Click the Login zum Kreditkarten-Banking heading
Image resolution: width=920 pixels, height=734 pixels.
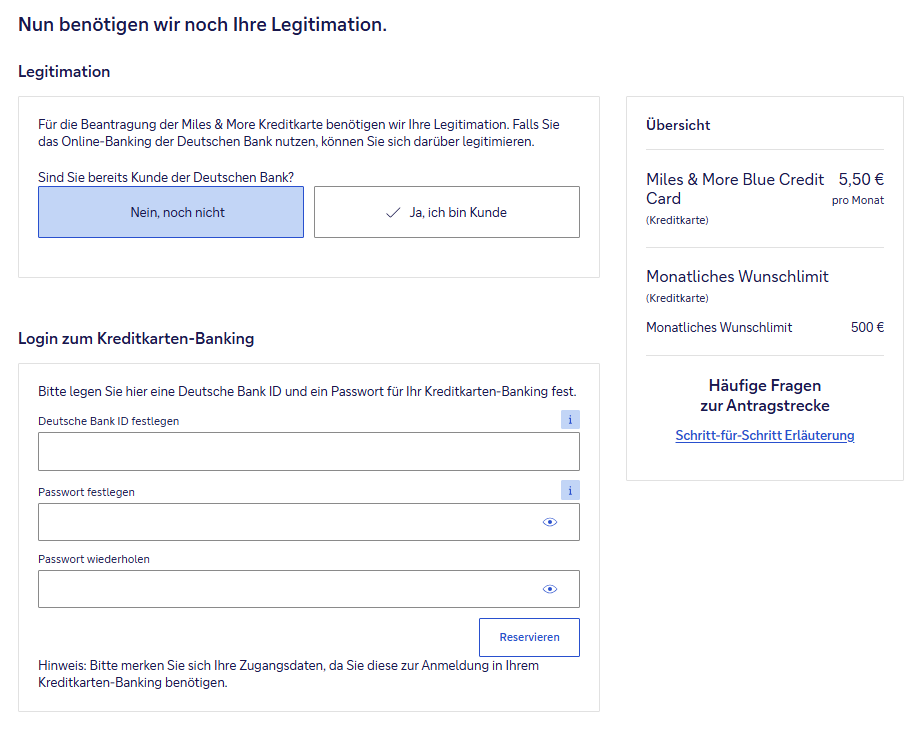136,338
